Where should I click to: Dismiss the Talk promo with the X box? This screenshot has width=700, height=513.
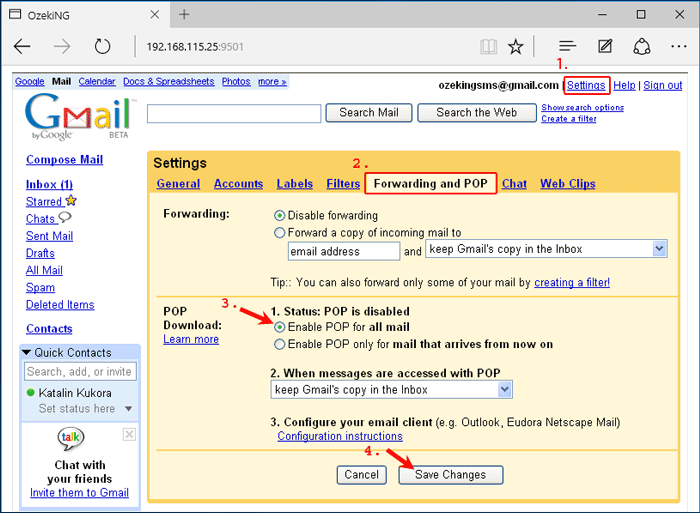coord(129,434)
